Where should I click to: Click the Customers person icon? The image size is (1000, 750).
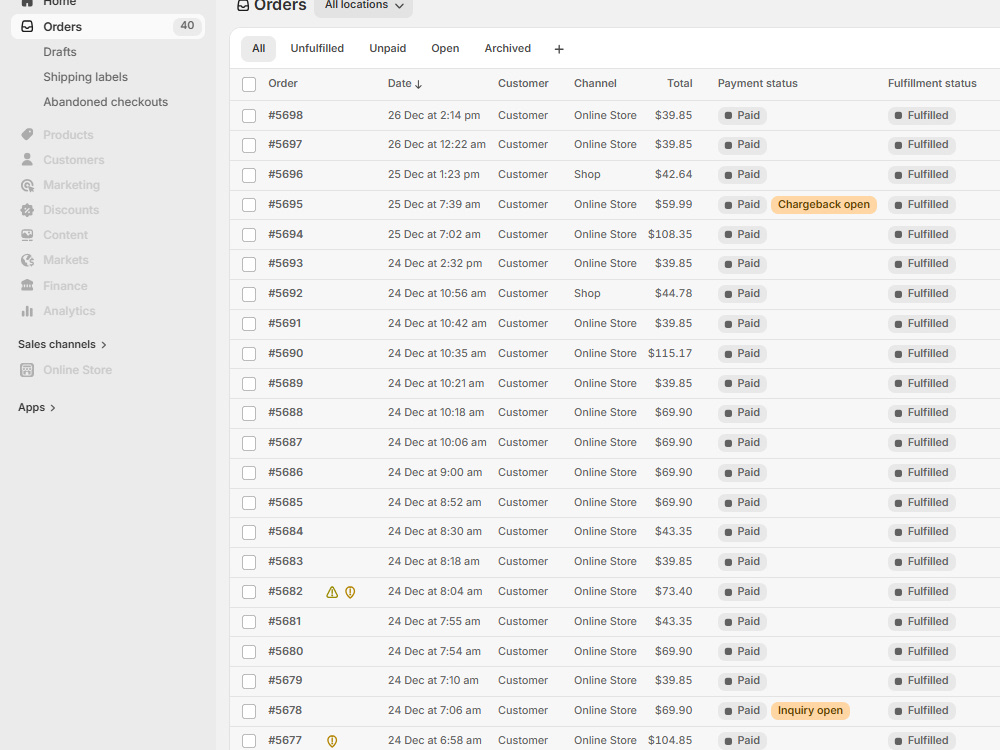27,159
